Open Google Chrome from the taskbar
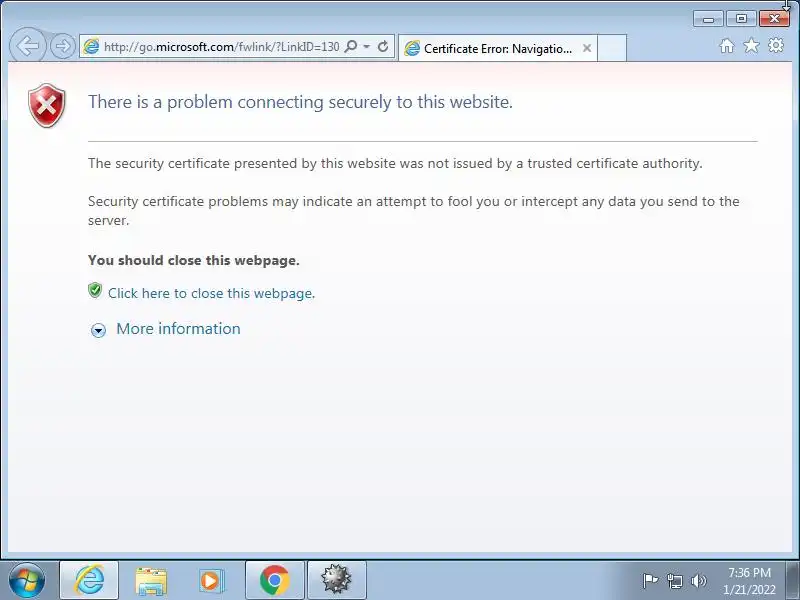The height and width of the screenshot is (600, 800). click(274, 580)
